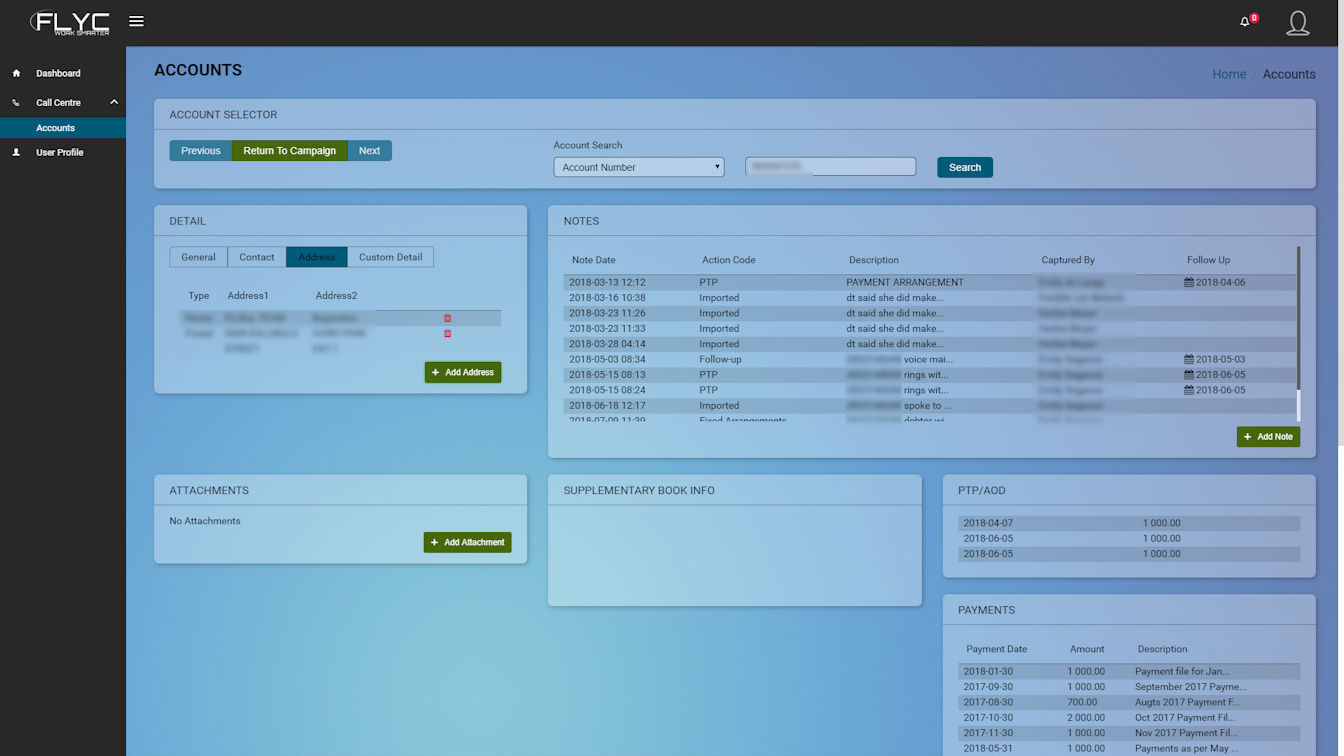Click calendar icon for follow up 2018-05-03

(x=1189, y=360)
